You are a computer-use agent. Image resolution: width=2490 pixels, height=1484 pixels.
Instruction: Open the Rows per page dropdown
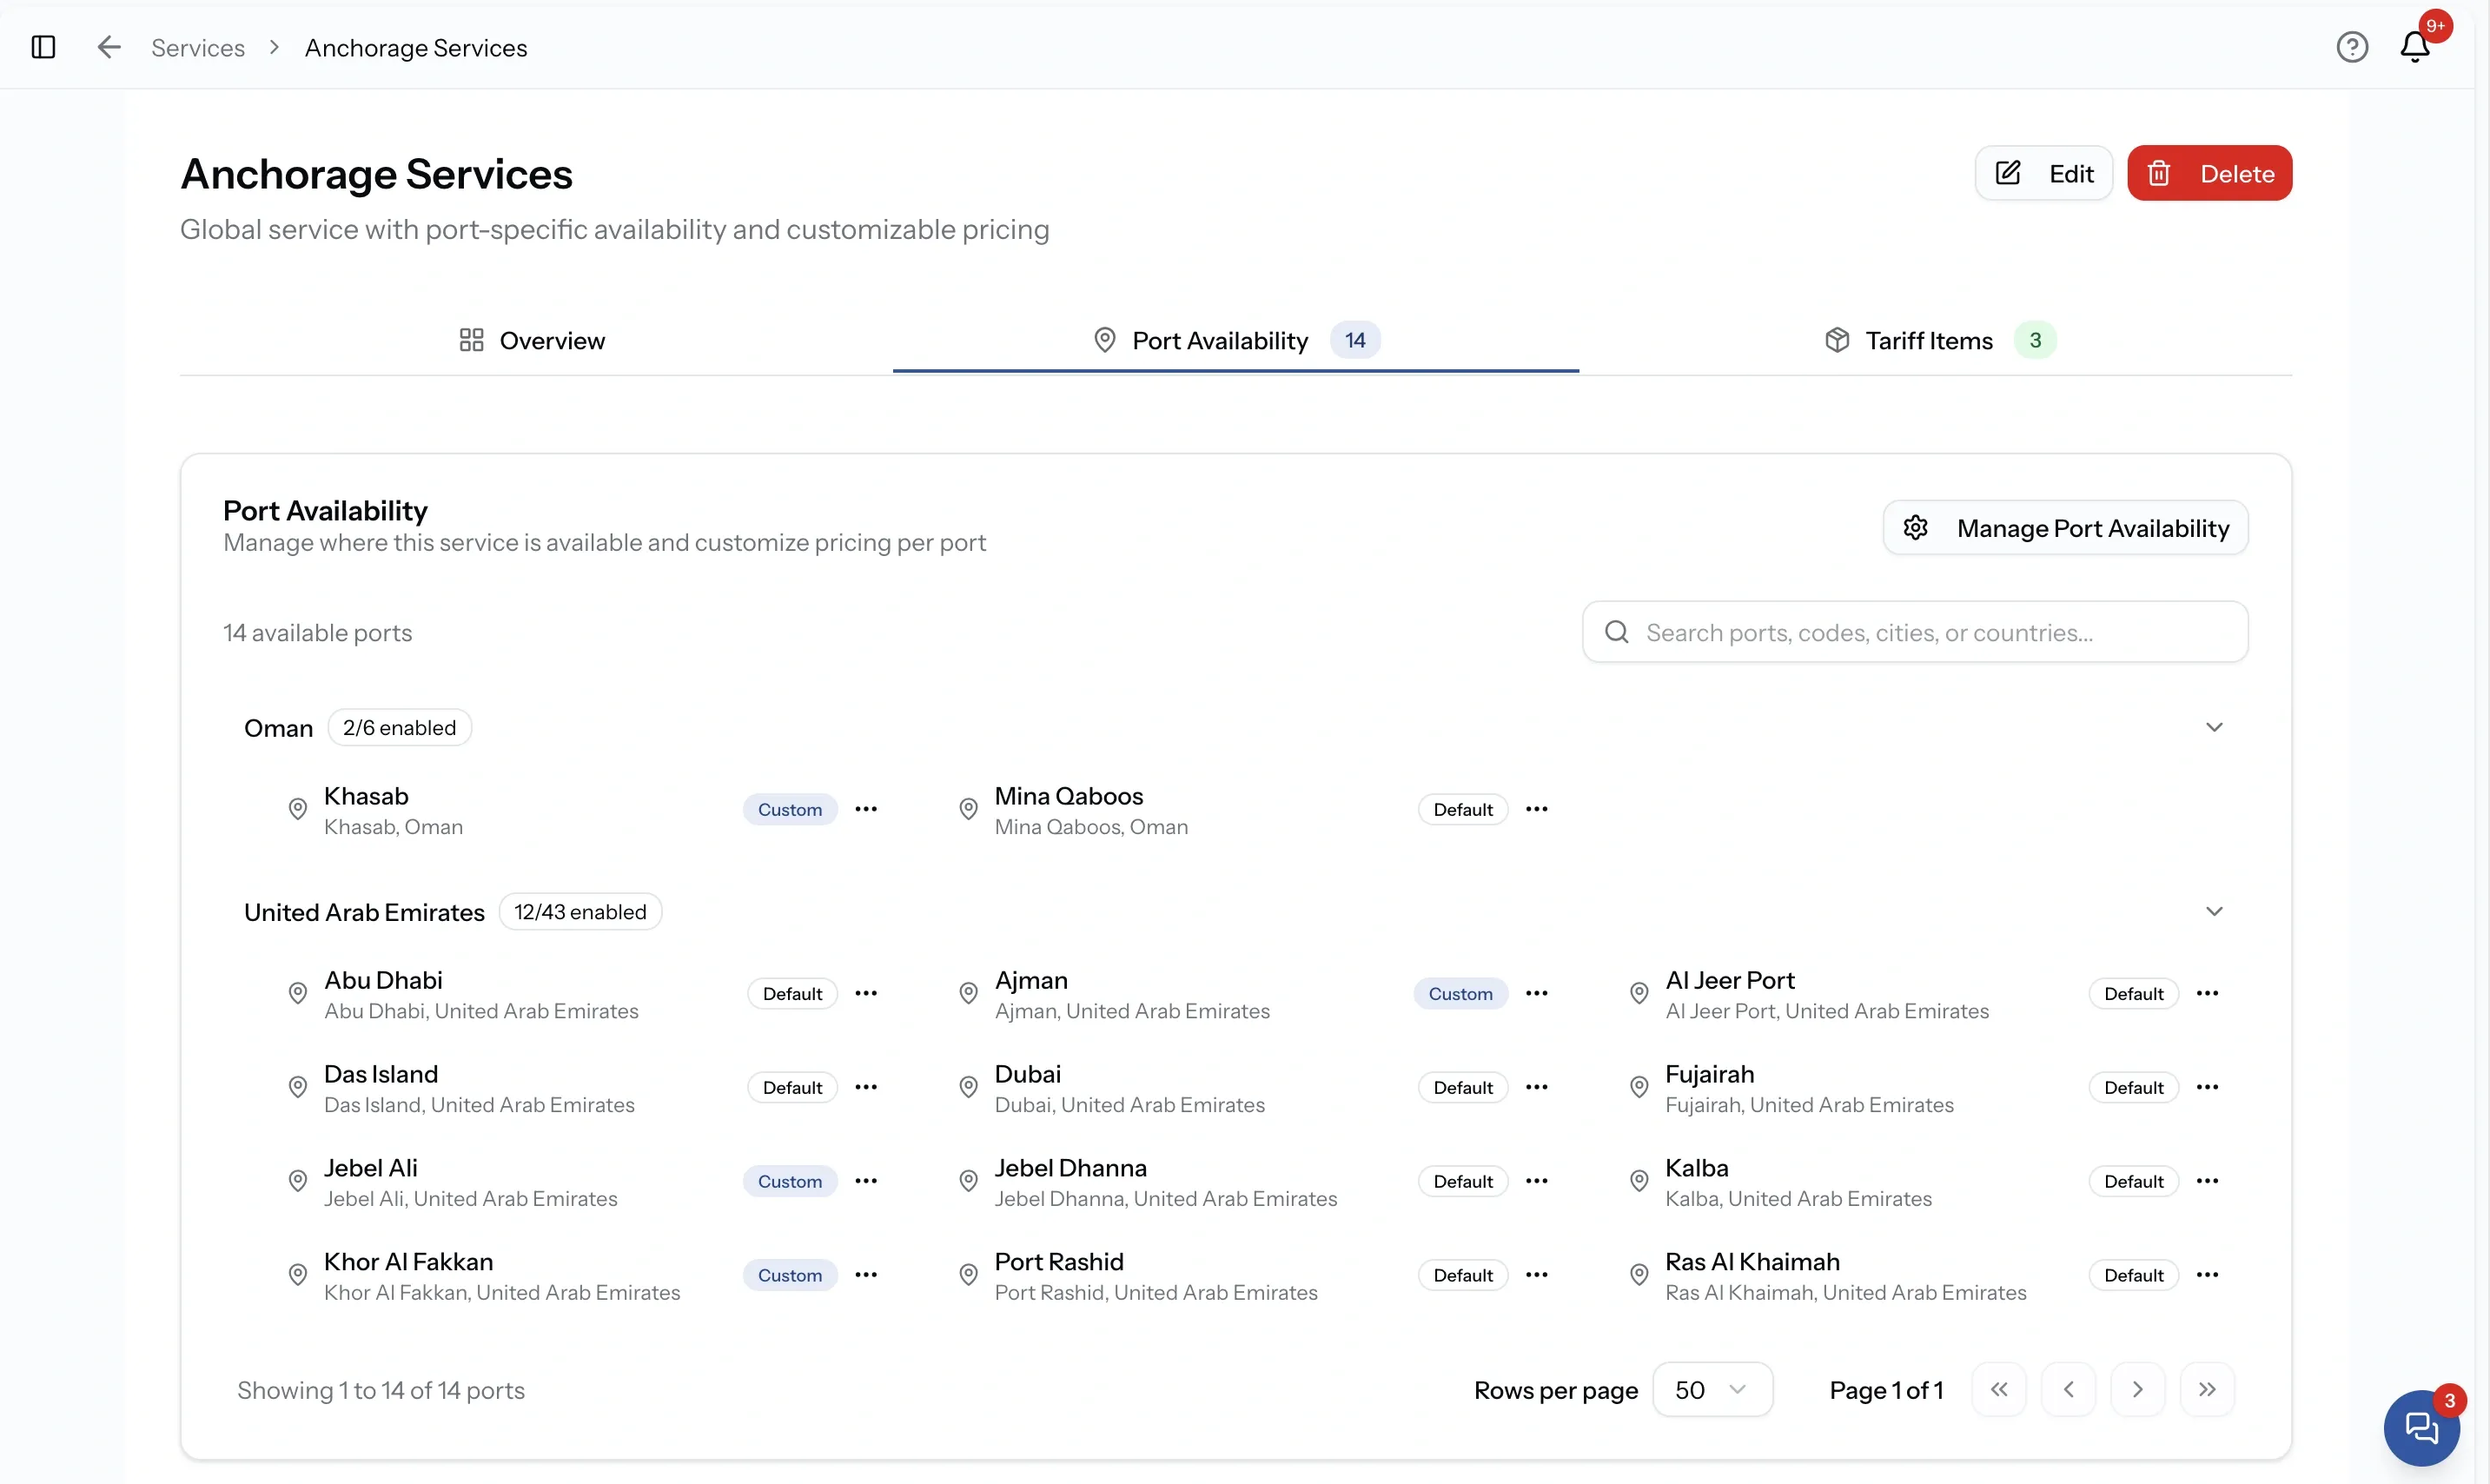click(1712, 1389)
